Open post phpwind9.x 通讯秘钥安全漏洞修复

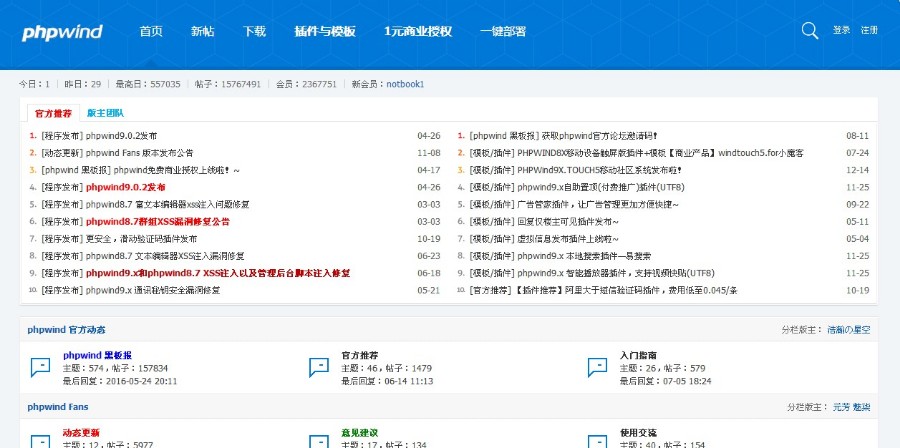tap(153, 290)
